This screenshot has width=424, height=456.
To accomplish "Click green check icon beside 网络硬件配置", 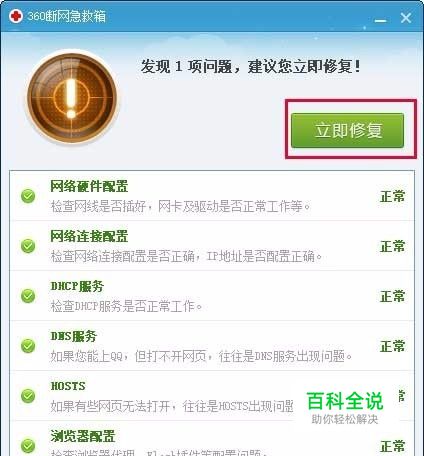I will [28, 196].
